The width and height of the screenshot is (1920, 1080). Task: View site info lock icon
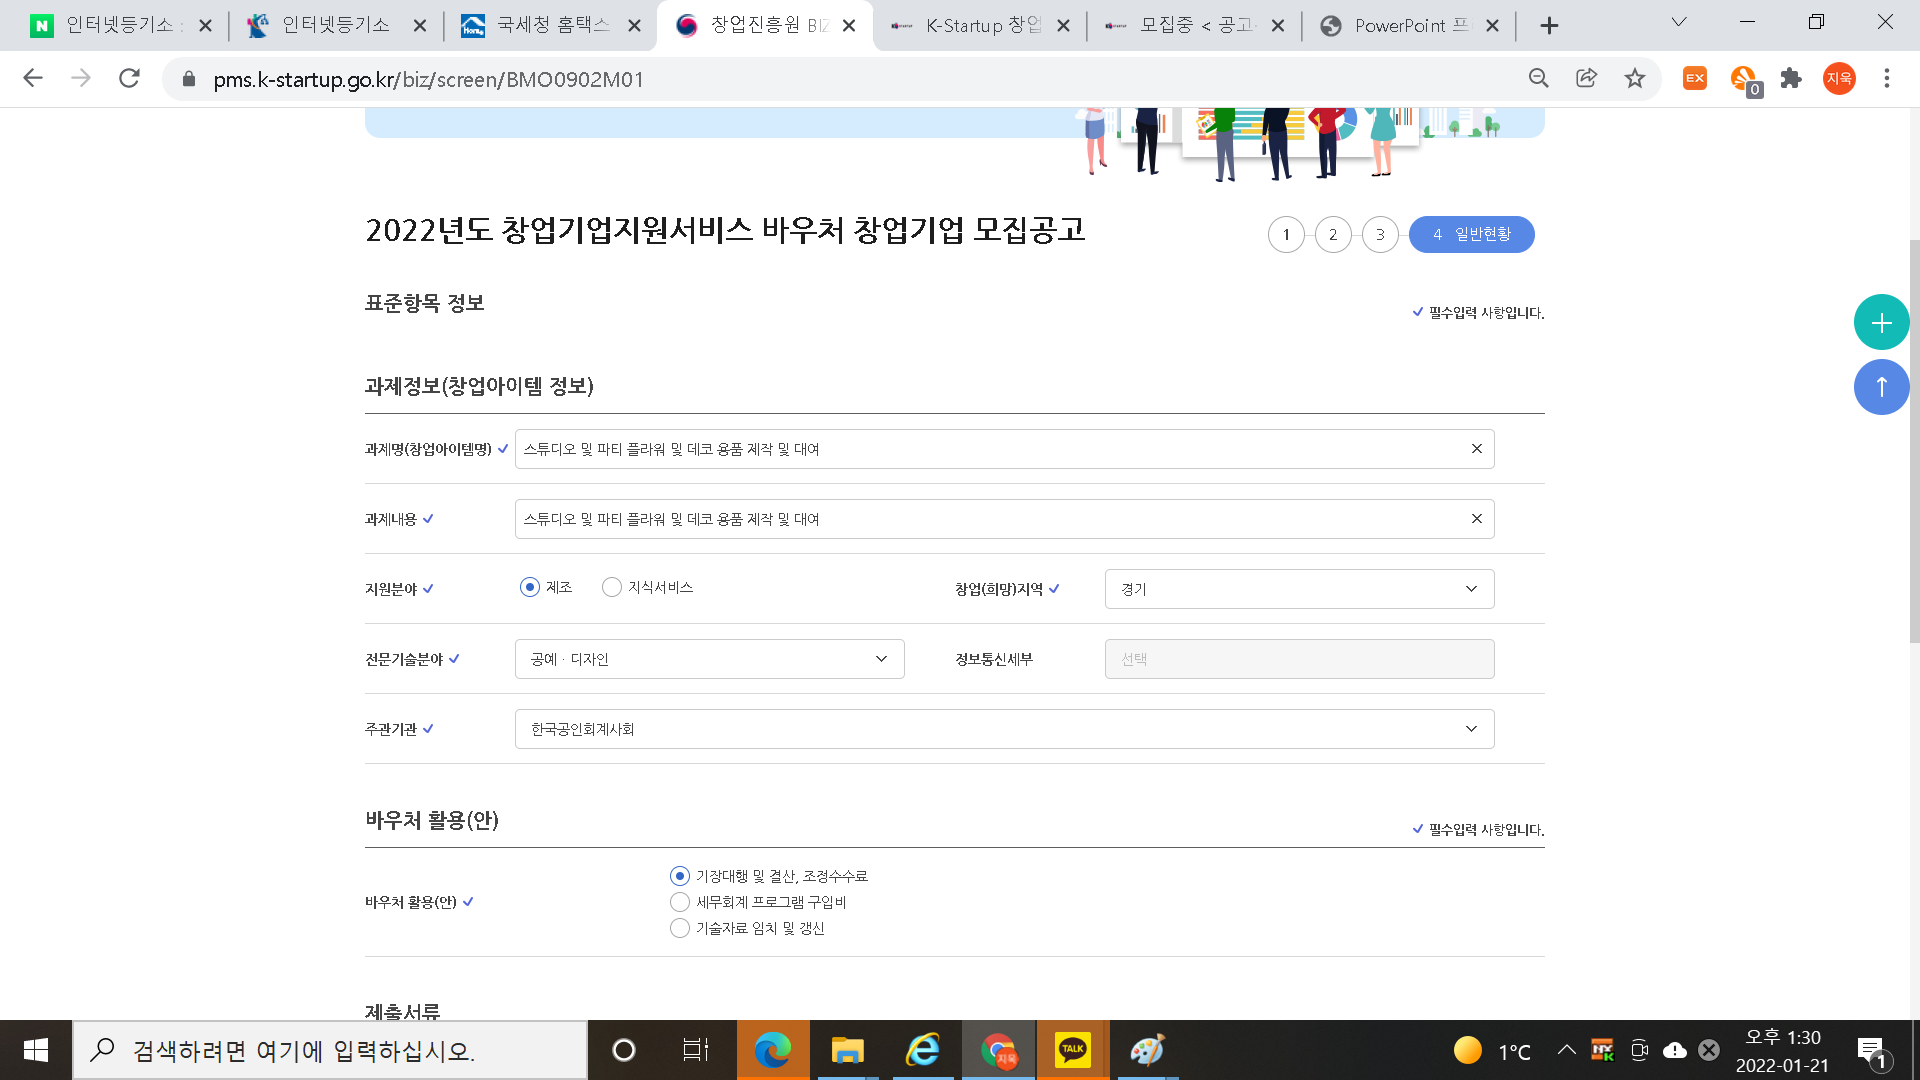pos(188,78)
